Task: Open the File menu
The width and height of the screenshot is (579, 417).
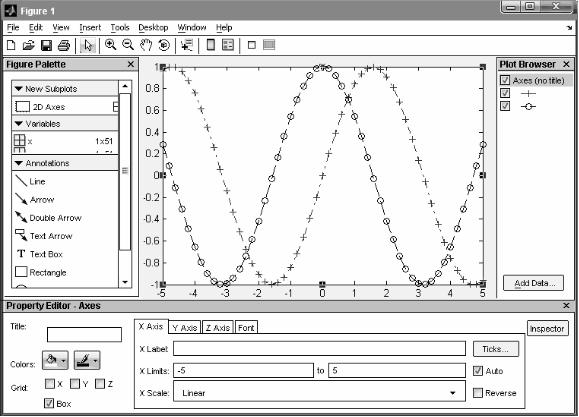Action: pyautogui.click(x=13, y=28)
